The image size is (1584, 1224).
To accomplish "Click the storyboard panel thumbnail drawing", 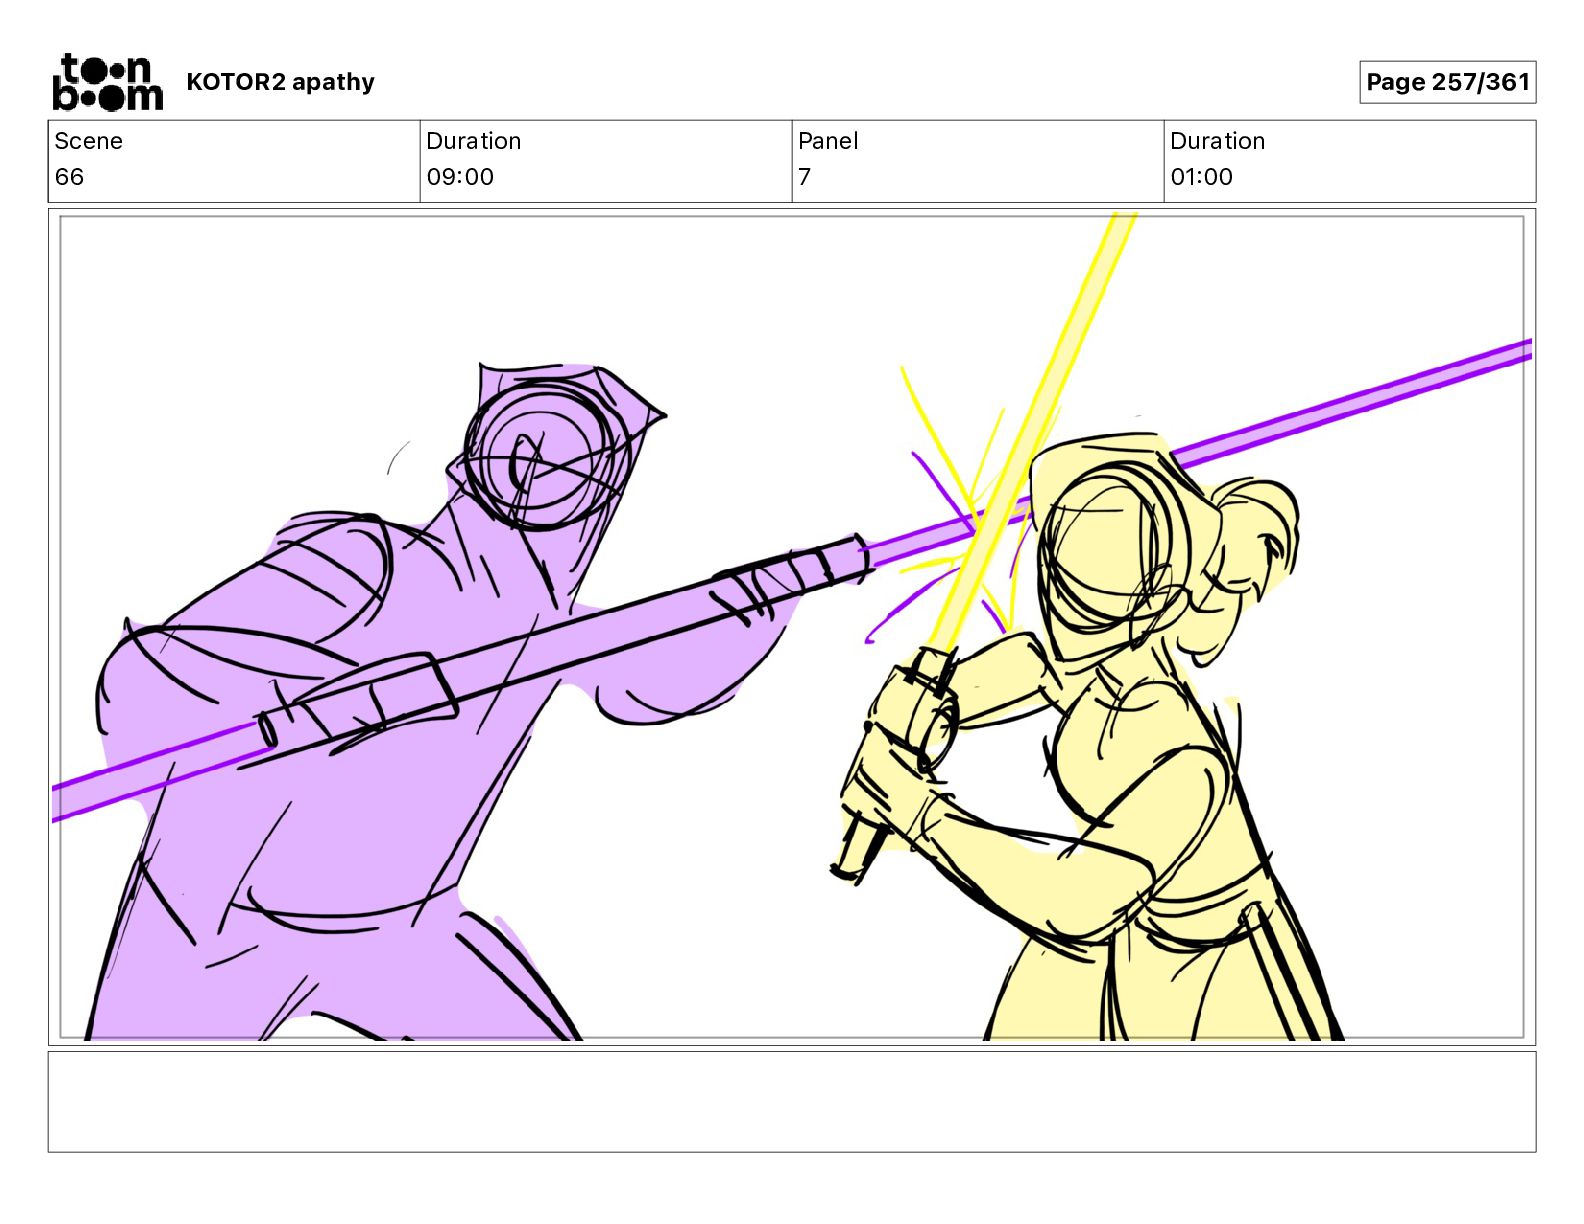I will 792,627.
